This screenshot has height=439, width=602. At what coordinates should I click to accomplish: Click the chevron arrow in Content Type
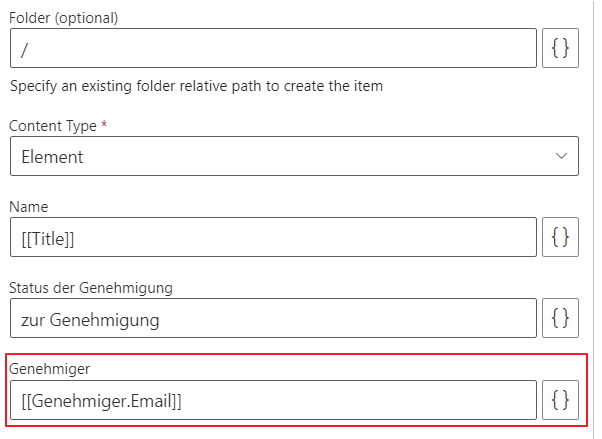(561, 156)
